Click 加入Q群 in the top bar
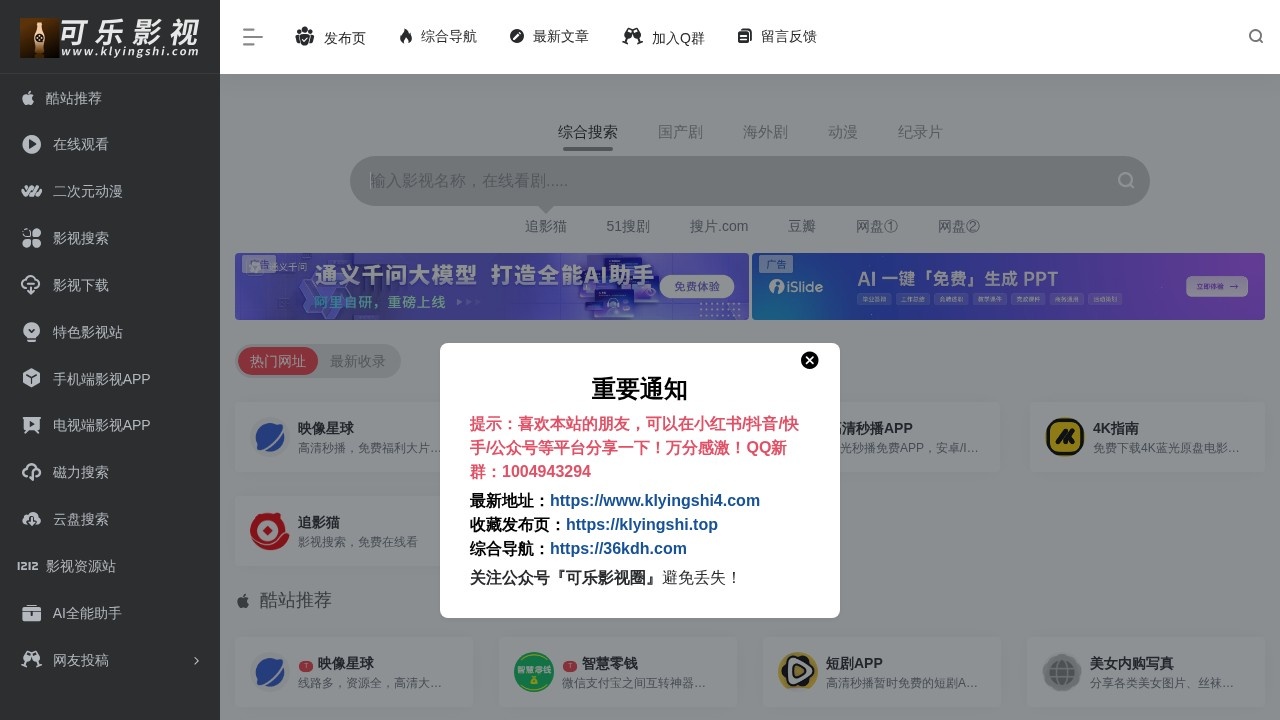 pyautogui.click(x=663, y=36)
